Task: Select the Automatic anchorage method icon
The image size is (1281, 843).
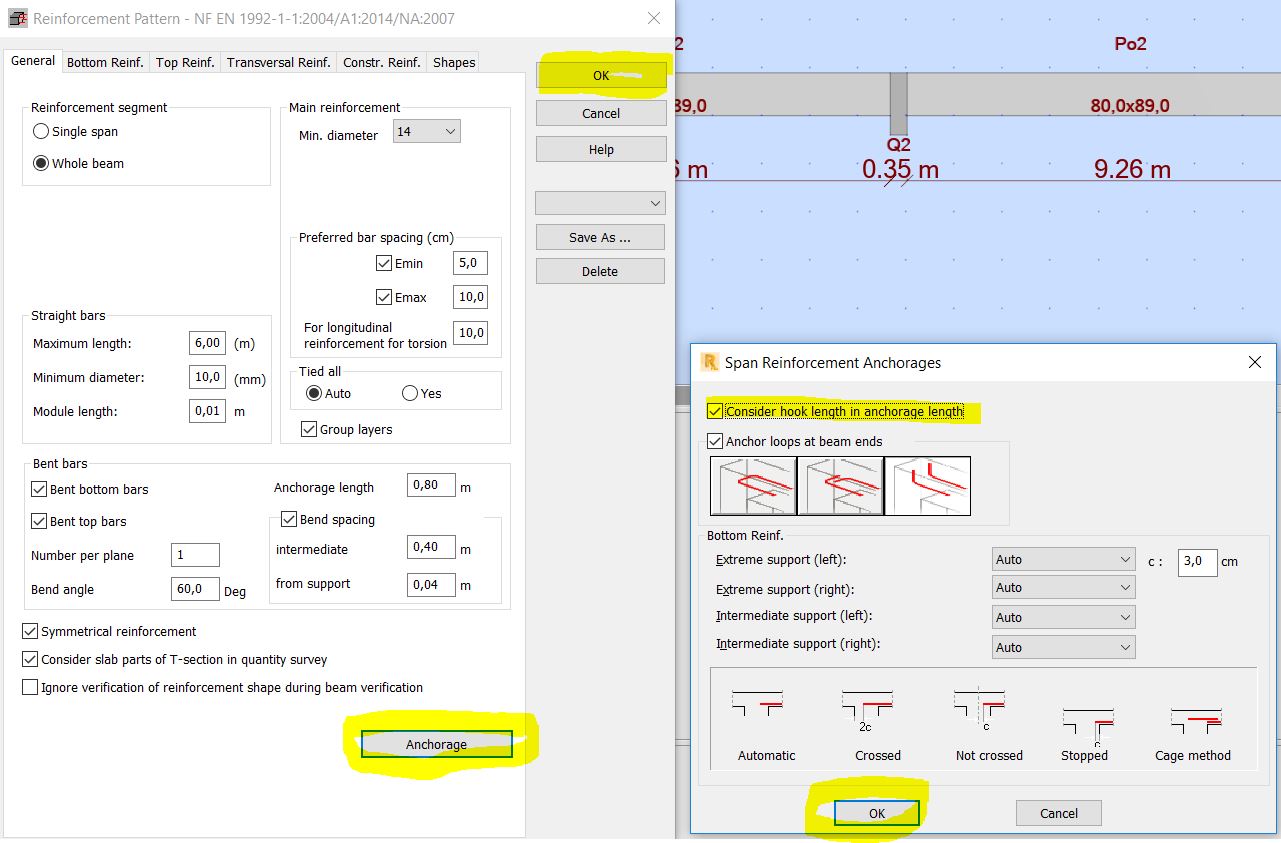Action: [756, 710]
